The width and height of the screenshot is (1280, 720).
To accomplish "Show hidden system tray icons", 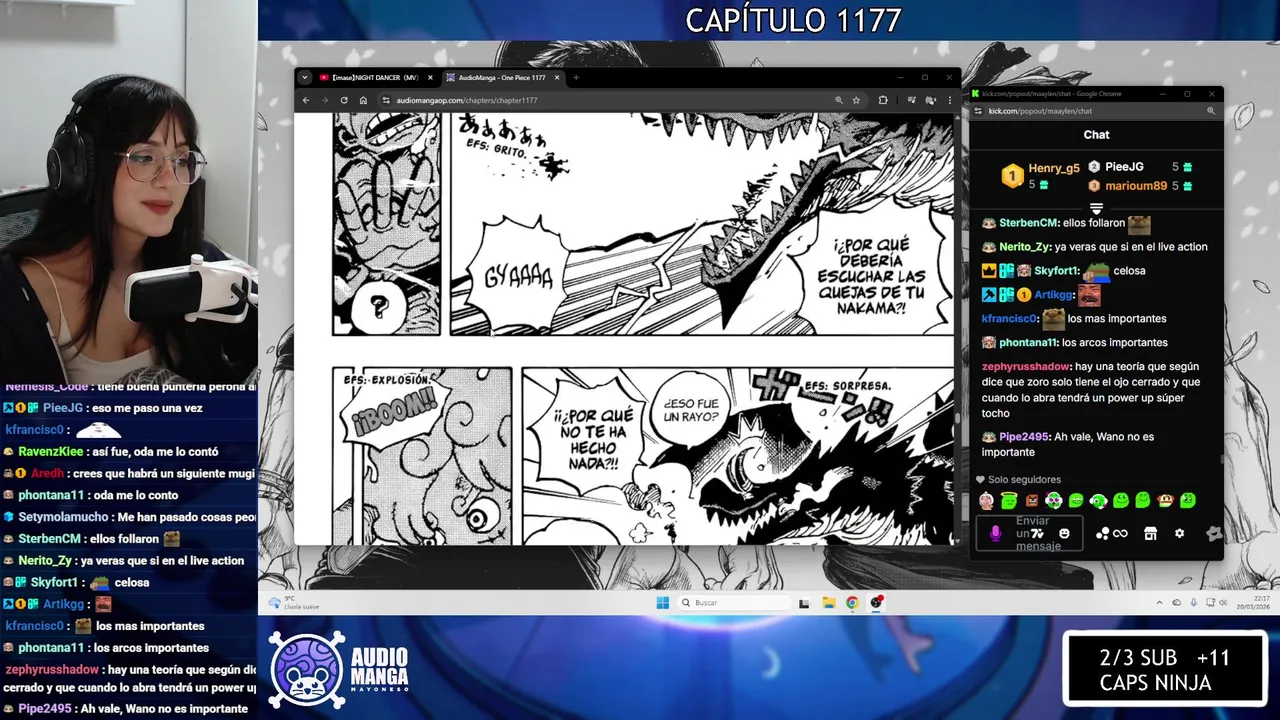I will 1160,603.
